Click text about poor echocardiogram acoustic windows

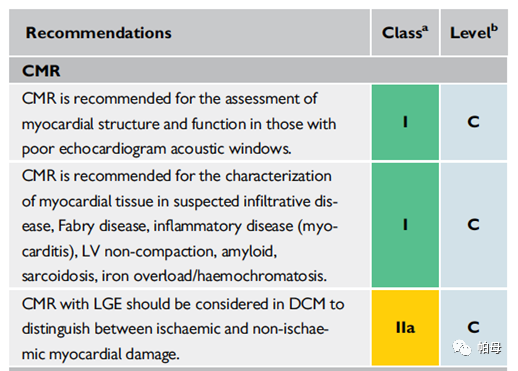pos(156,149)
